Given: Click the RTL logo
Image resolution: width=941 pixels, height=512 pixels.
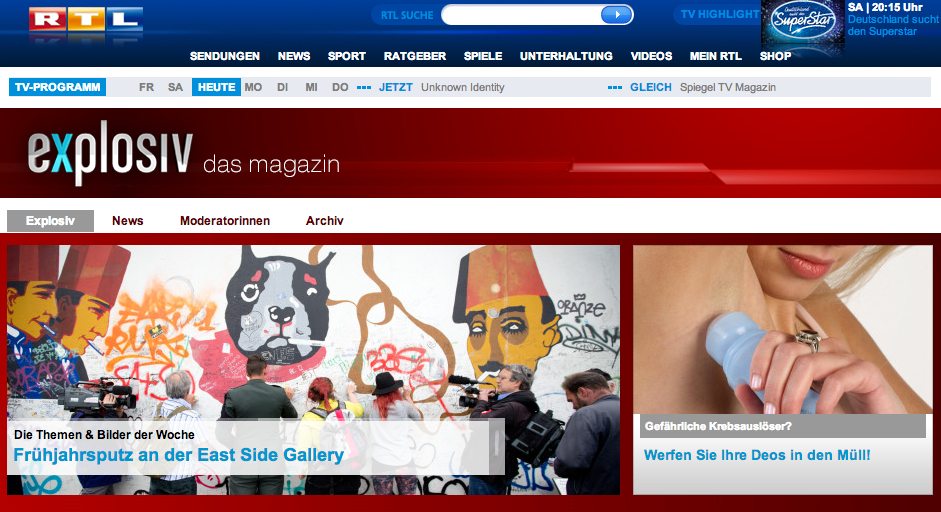Looking at the screenshot, I should 86,20.
